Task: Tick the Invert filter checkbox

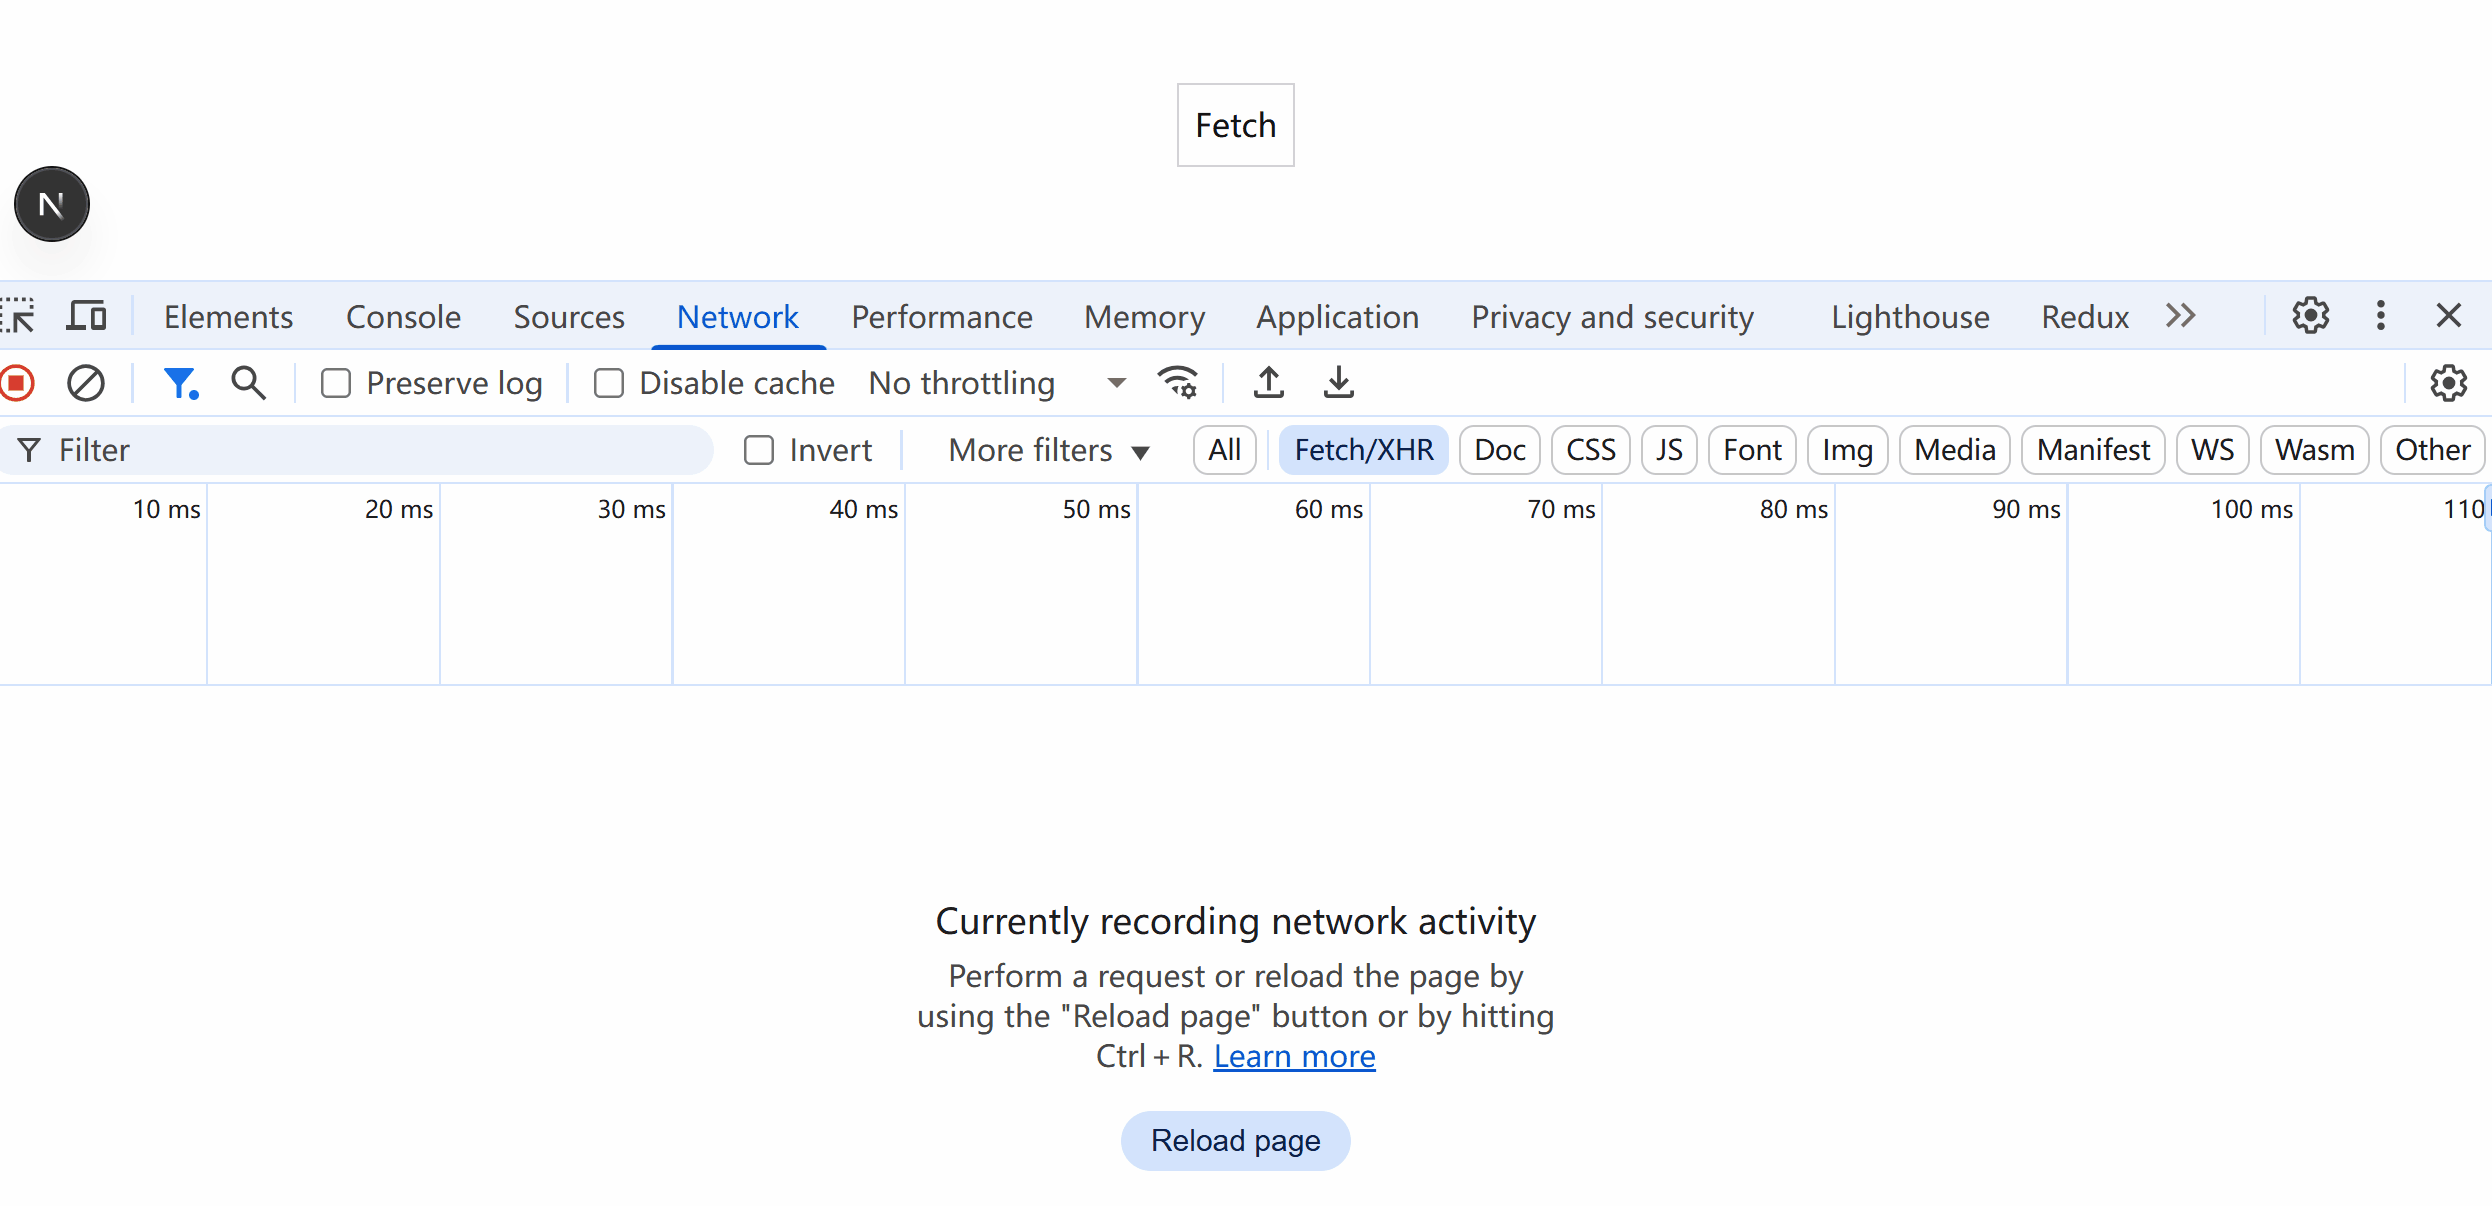Action: (x=759, y=450)
